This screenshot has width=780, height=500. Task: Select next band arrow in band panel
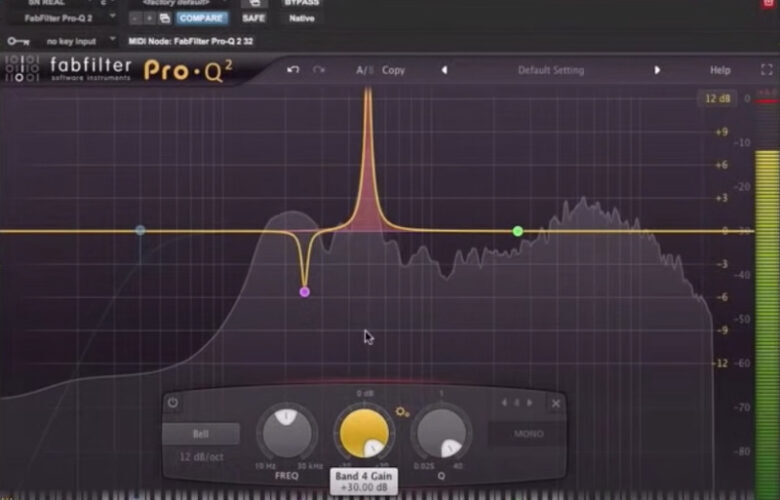click(529, 402)
